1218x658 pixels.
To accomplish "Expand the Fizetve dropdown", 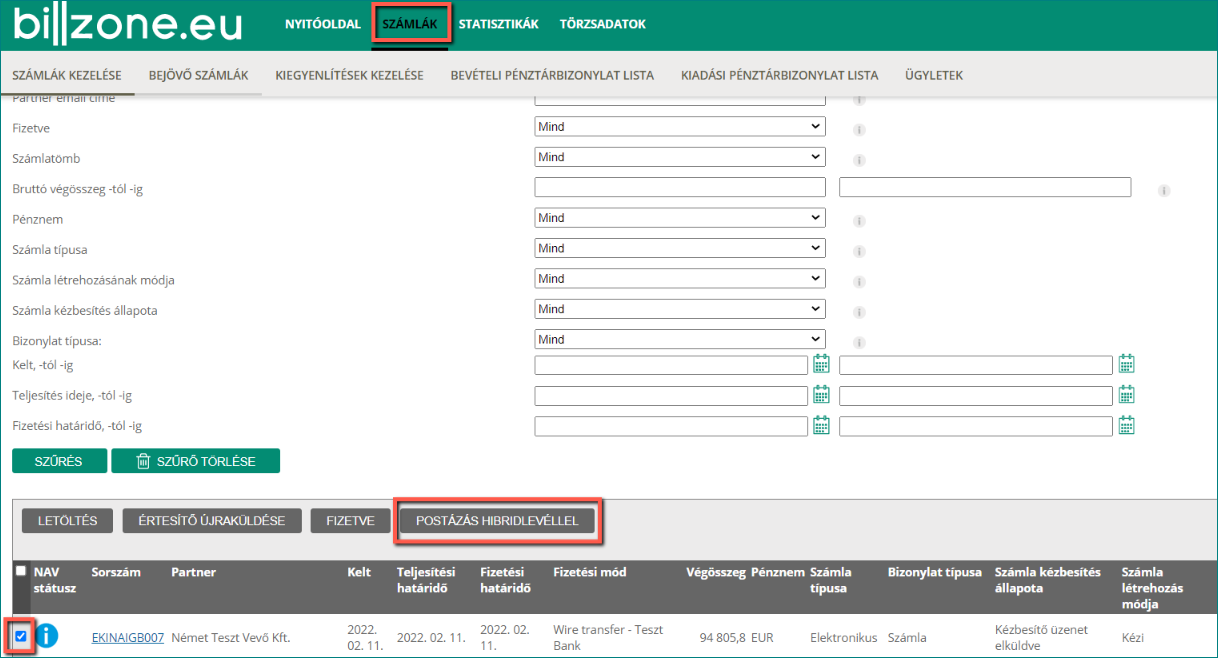I will click(680, 127).
